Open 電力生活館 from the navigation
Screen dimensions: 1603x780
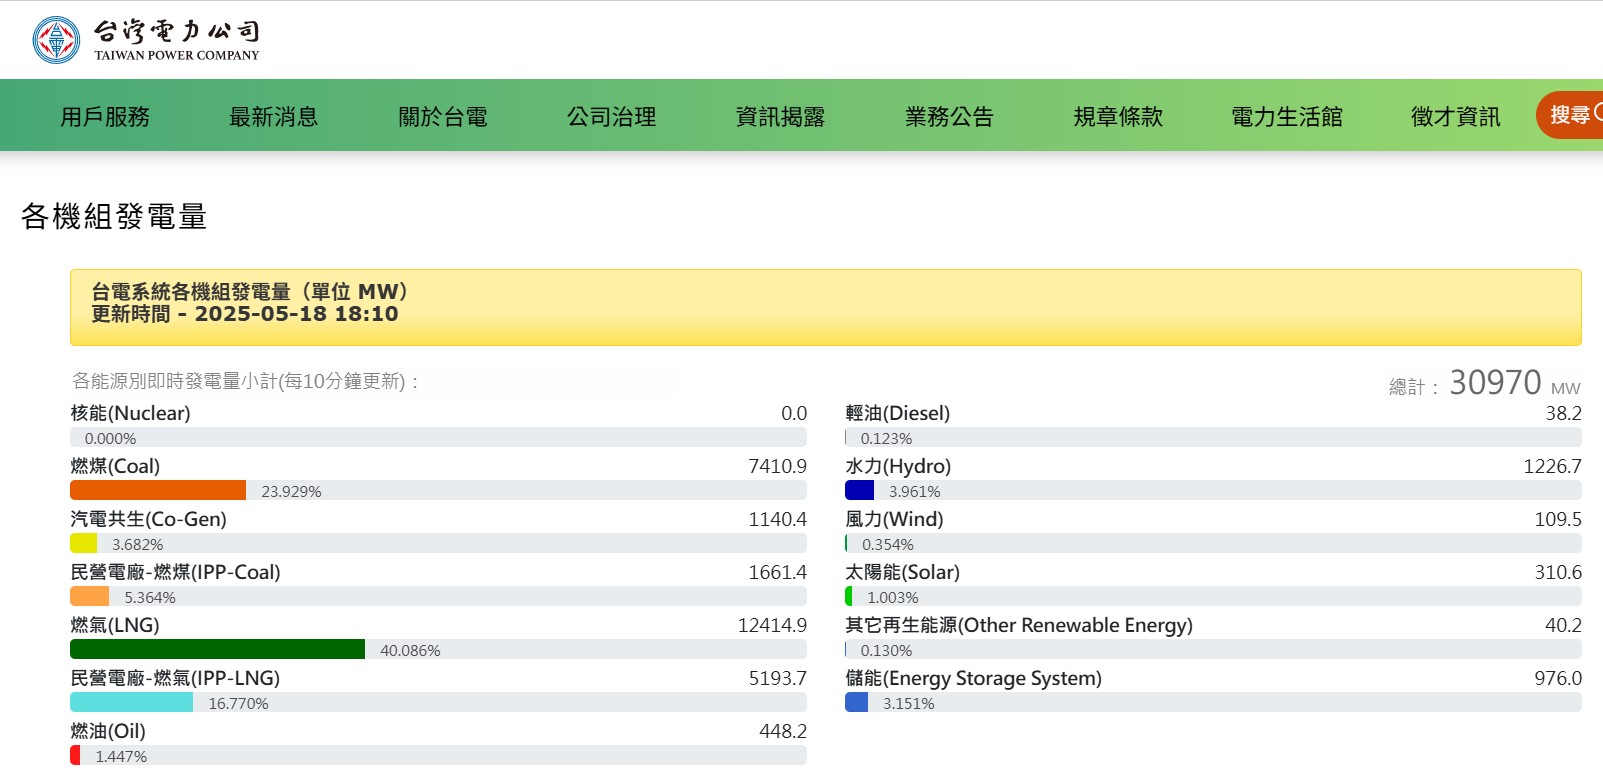[x=1287, y=117]
